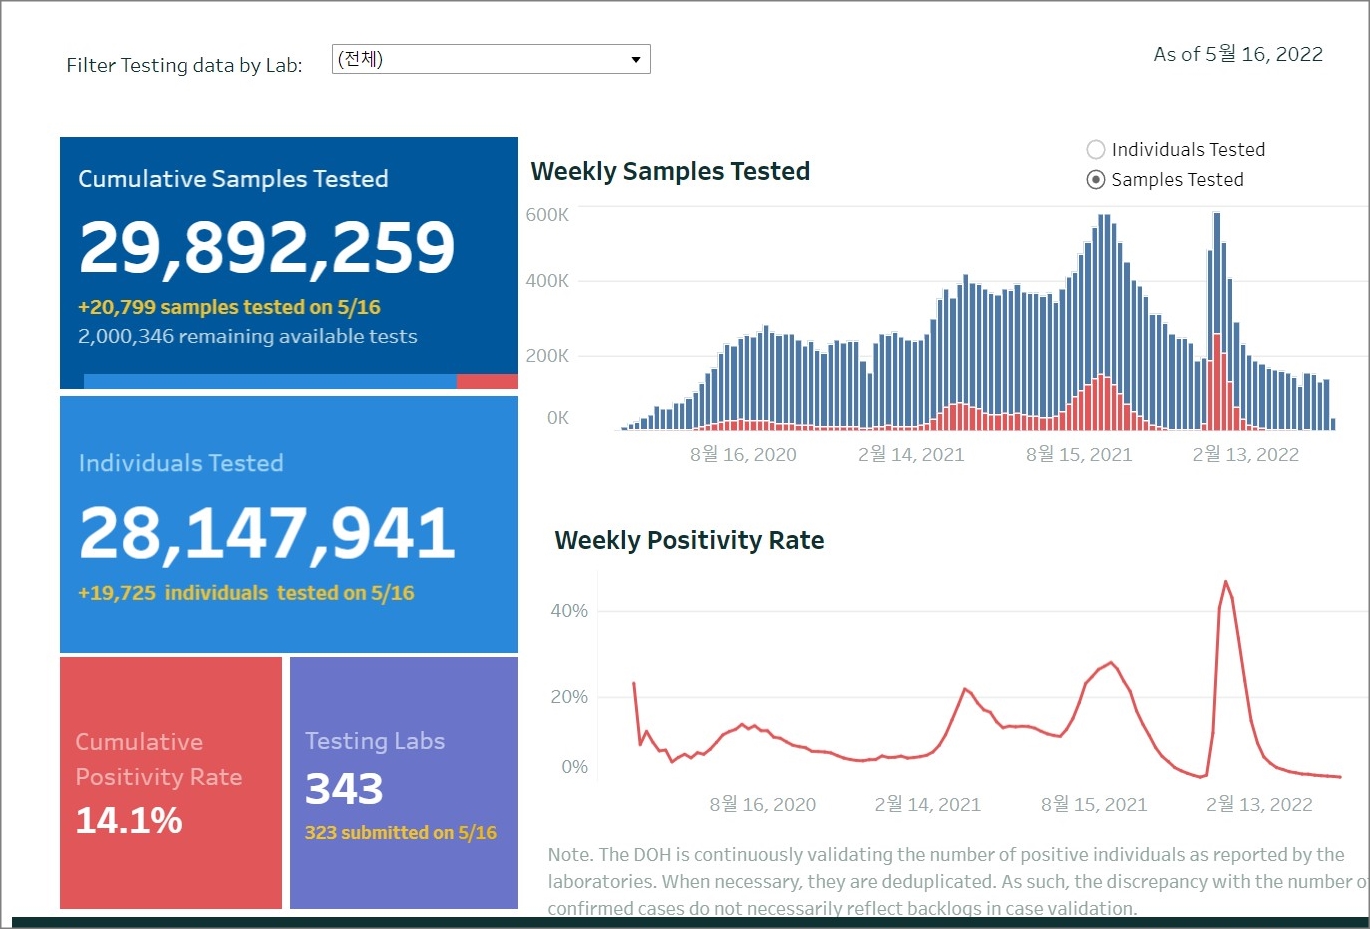The width and height of the screenshot is (1370, 929).
Task: Click the Cumulative Positivity Rate 14.1% value
Action: [129, 821]
